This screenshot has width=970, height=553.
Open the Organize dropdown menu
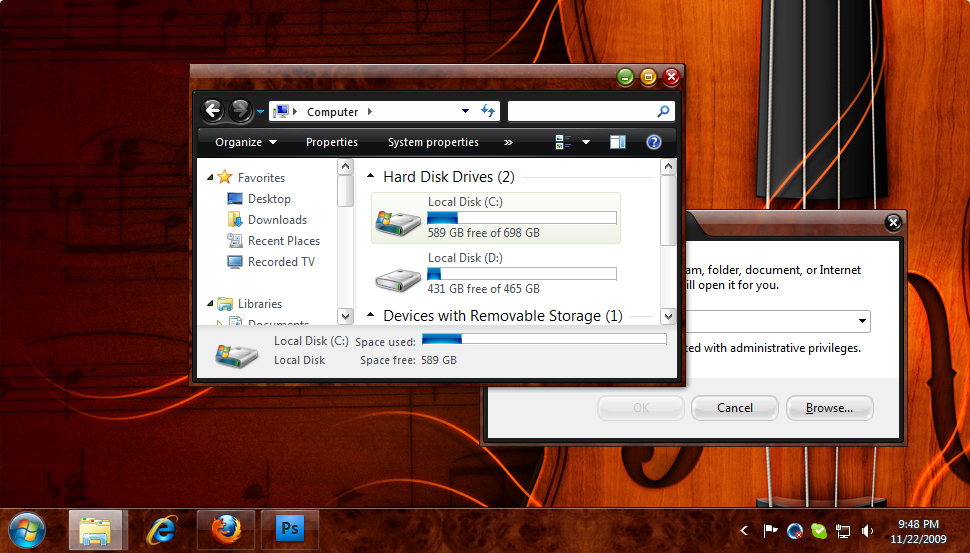point(245,142)
